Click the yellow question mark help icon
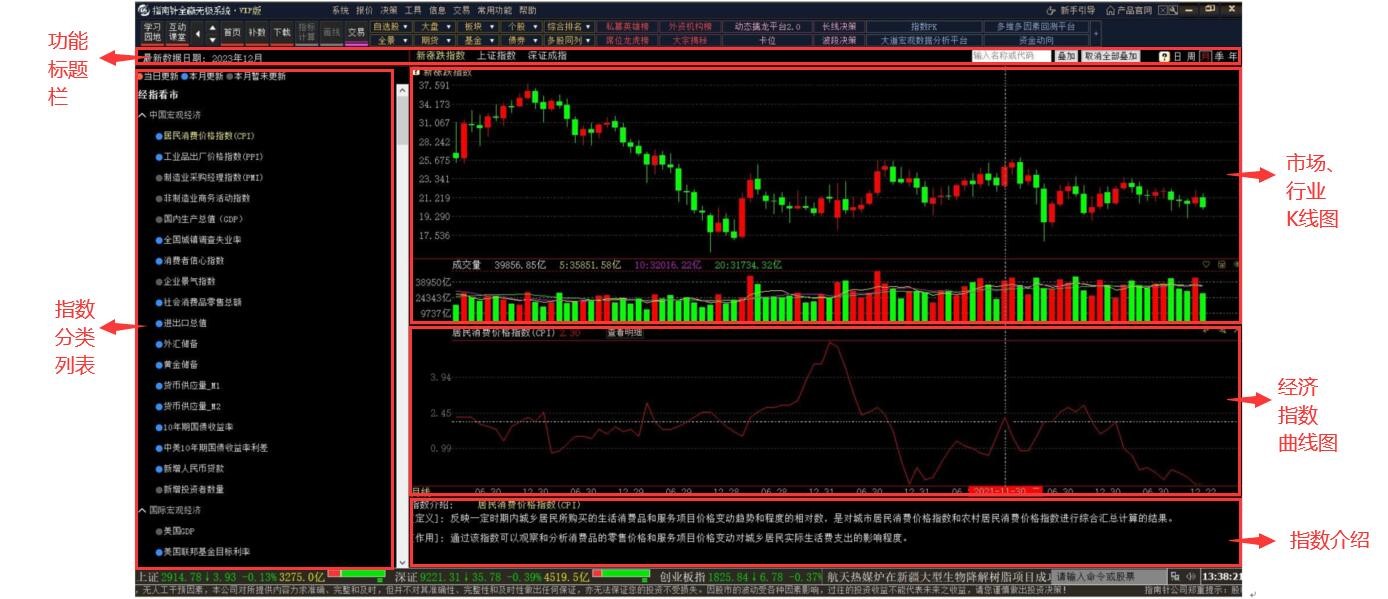Image resolution: width=1388 pixels, height=599 pixels. [x=1164, y=57]
